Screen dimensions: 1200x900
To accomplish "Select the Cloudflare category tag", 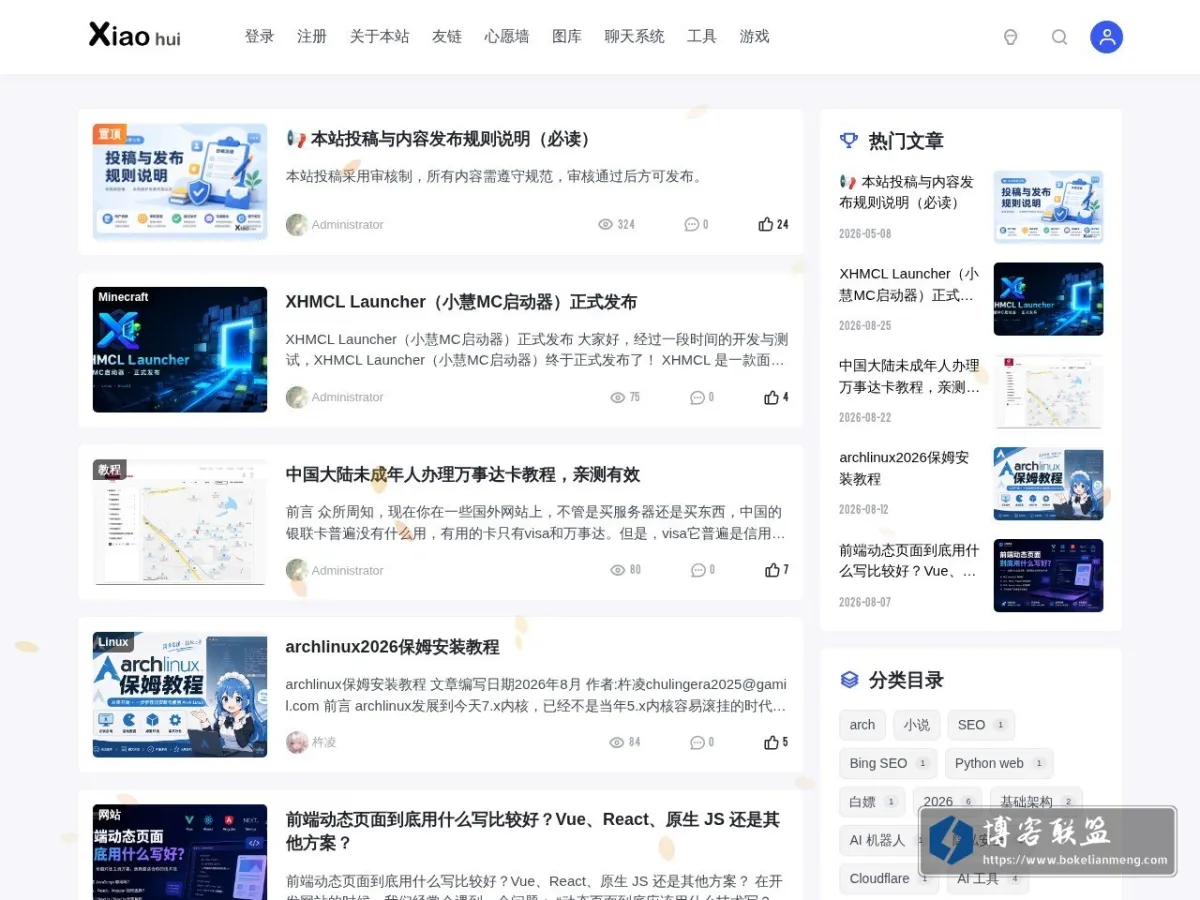I will click(x=890, y=878).
